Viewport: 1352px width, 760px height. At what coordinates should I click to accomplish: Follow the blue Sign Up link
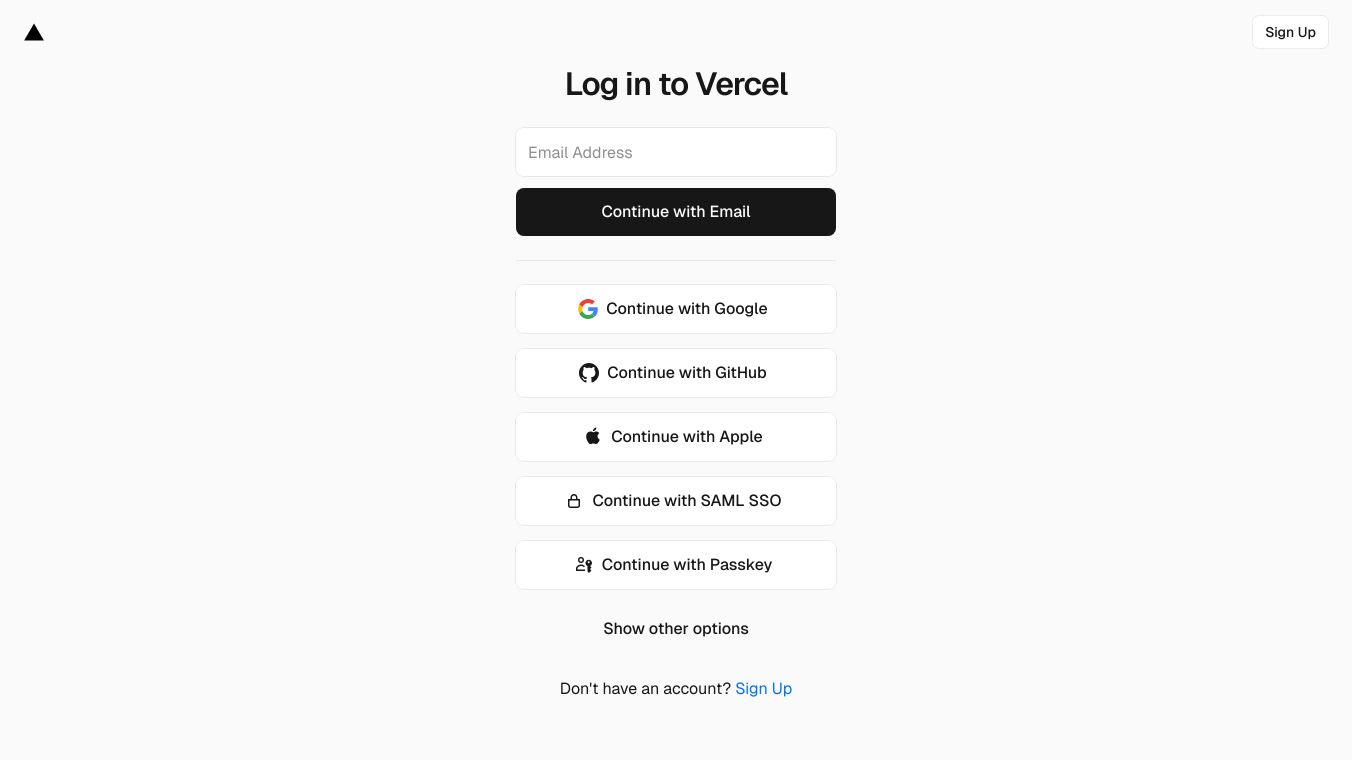(764, 689)
